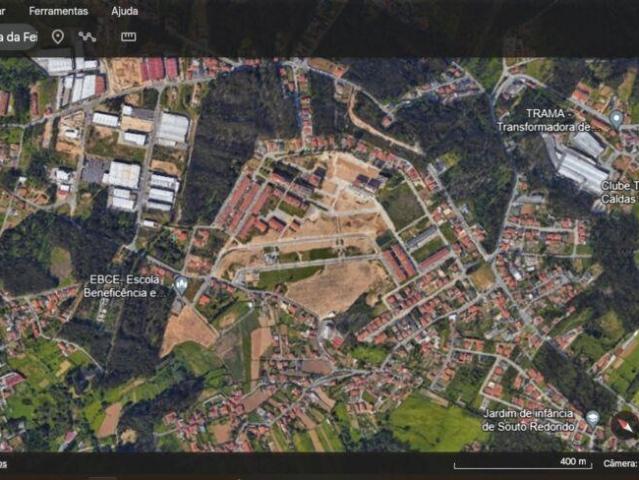The height and width of the screenshot is (480, 639).
Task: Select the draw path tool icon
Action: click(88, 37)
